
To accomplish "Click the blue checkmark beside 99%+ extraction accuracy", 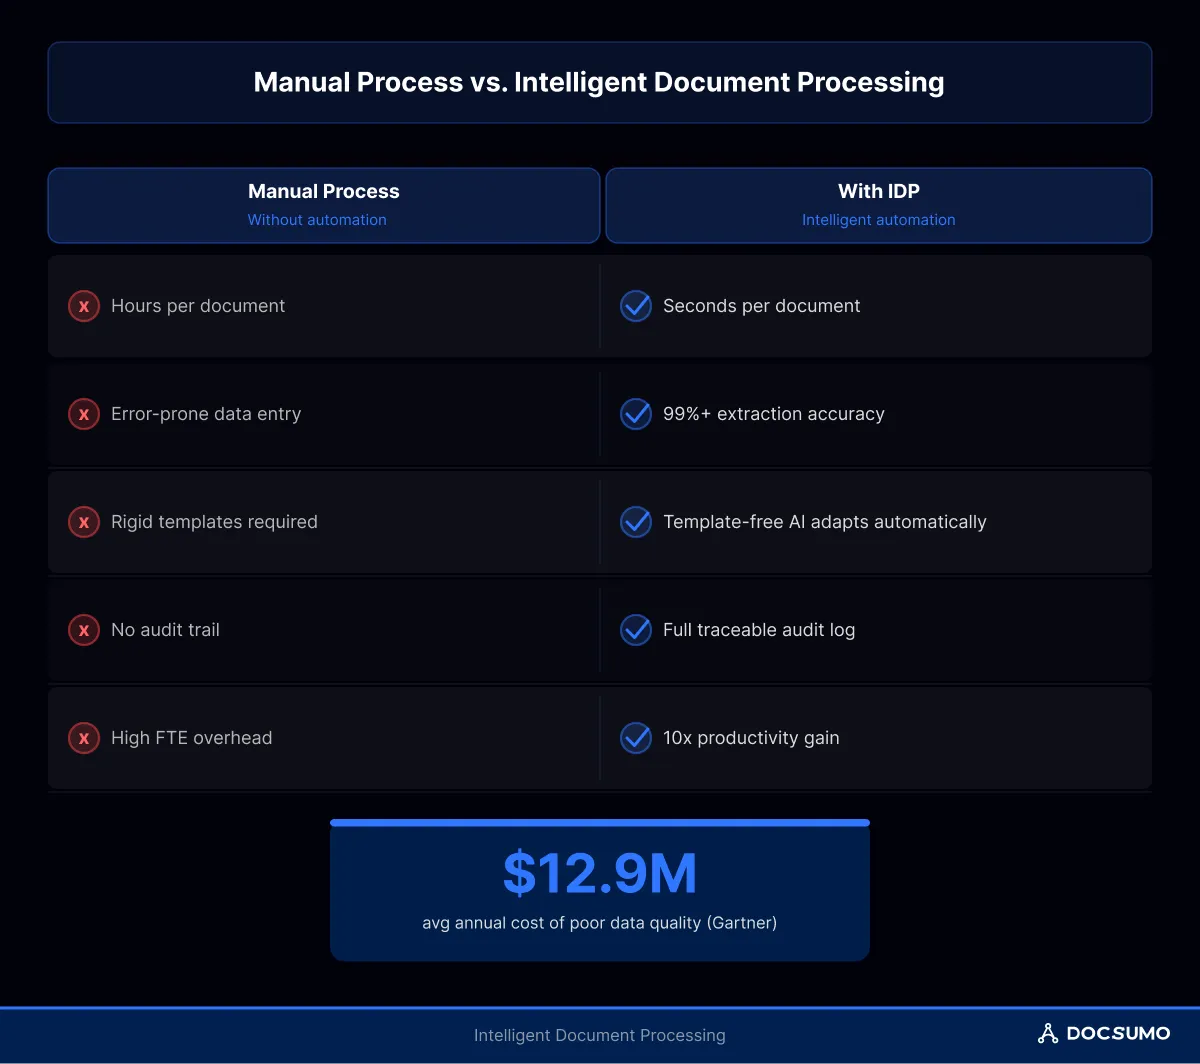I will [636, 414].
